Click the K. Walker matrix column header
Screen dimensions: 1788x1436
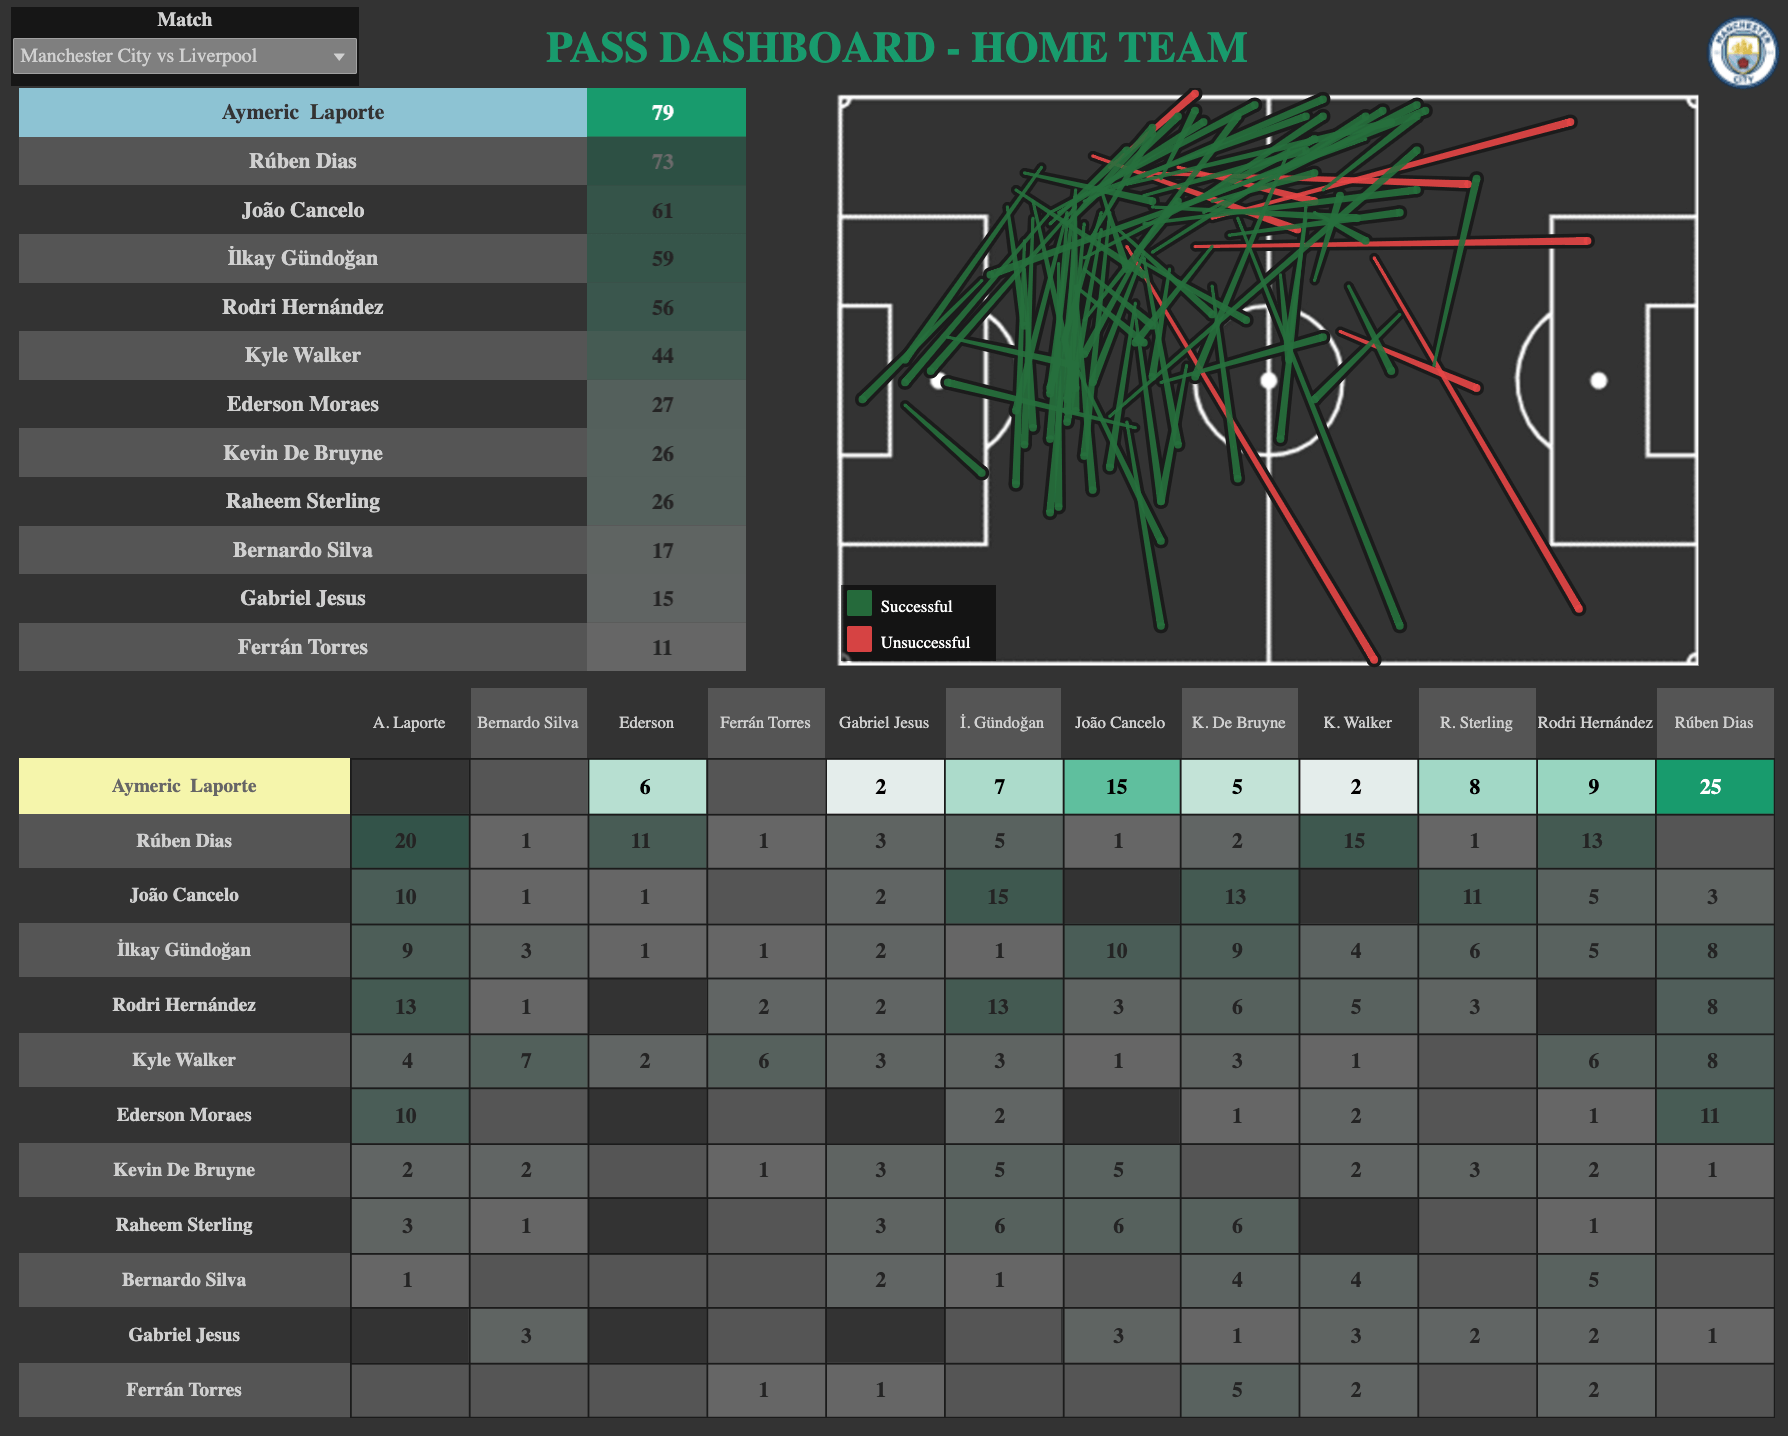tap(1358, 722)
